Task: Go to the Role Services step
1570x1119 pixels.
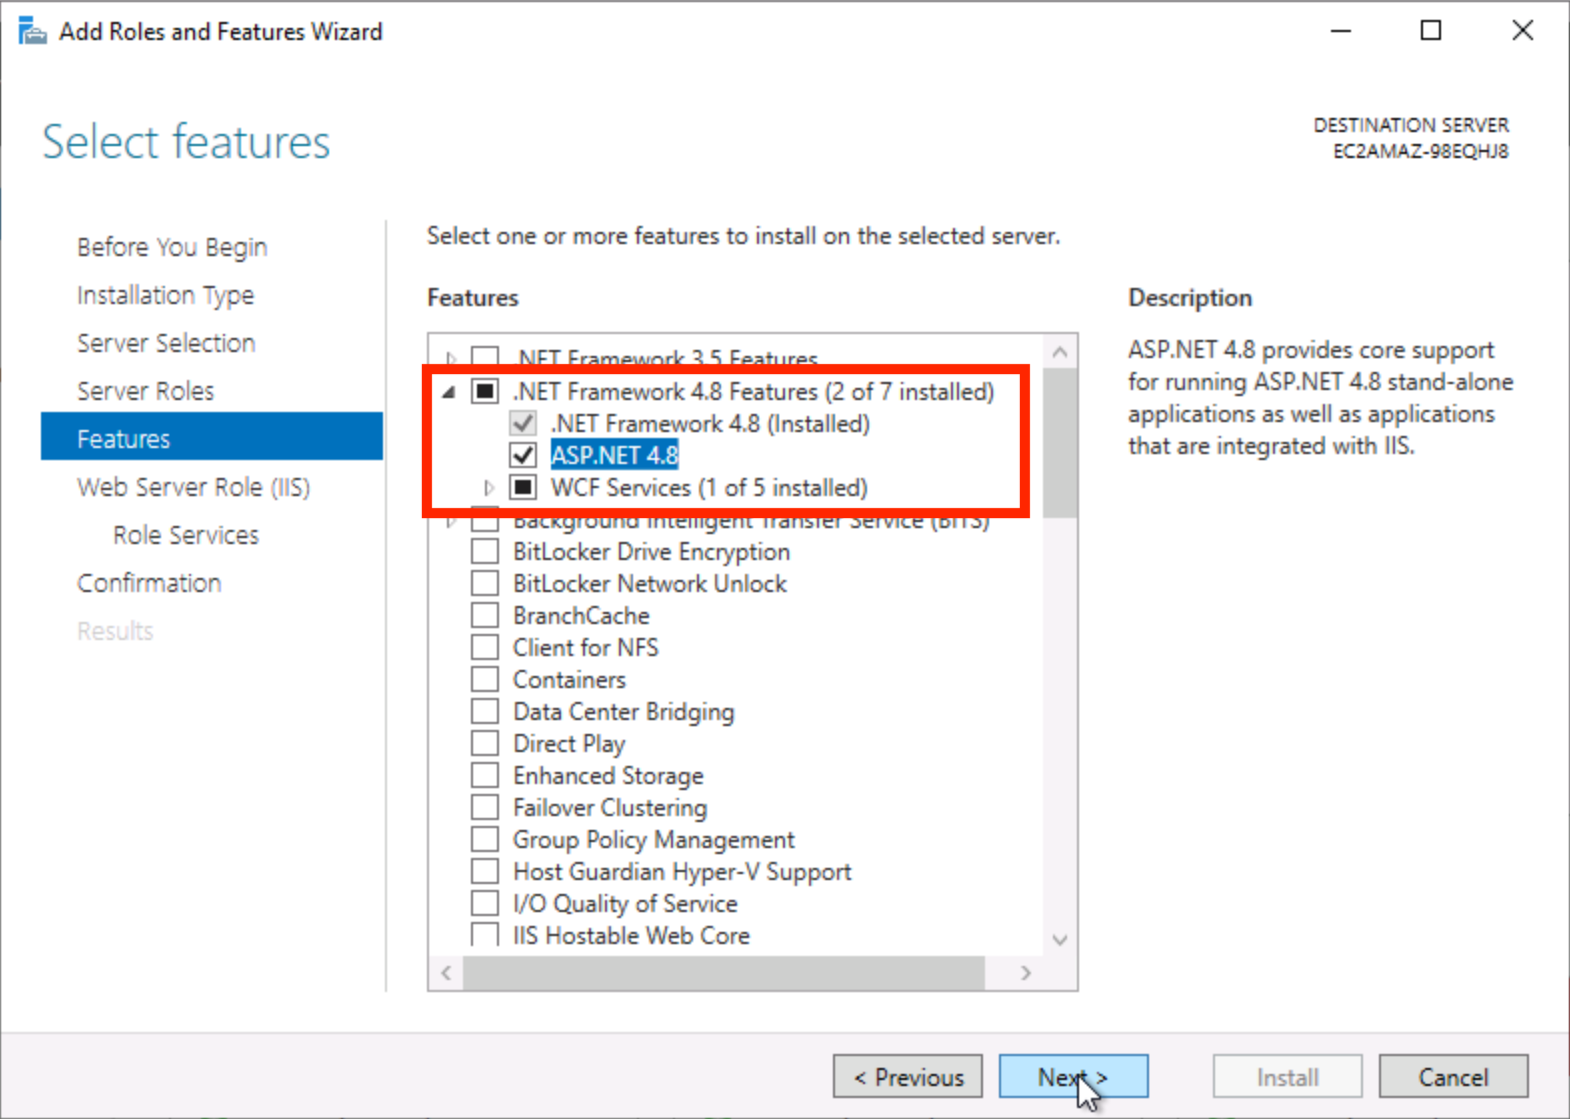Action: click(186, 535)
